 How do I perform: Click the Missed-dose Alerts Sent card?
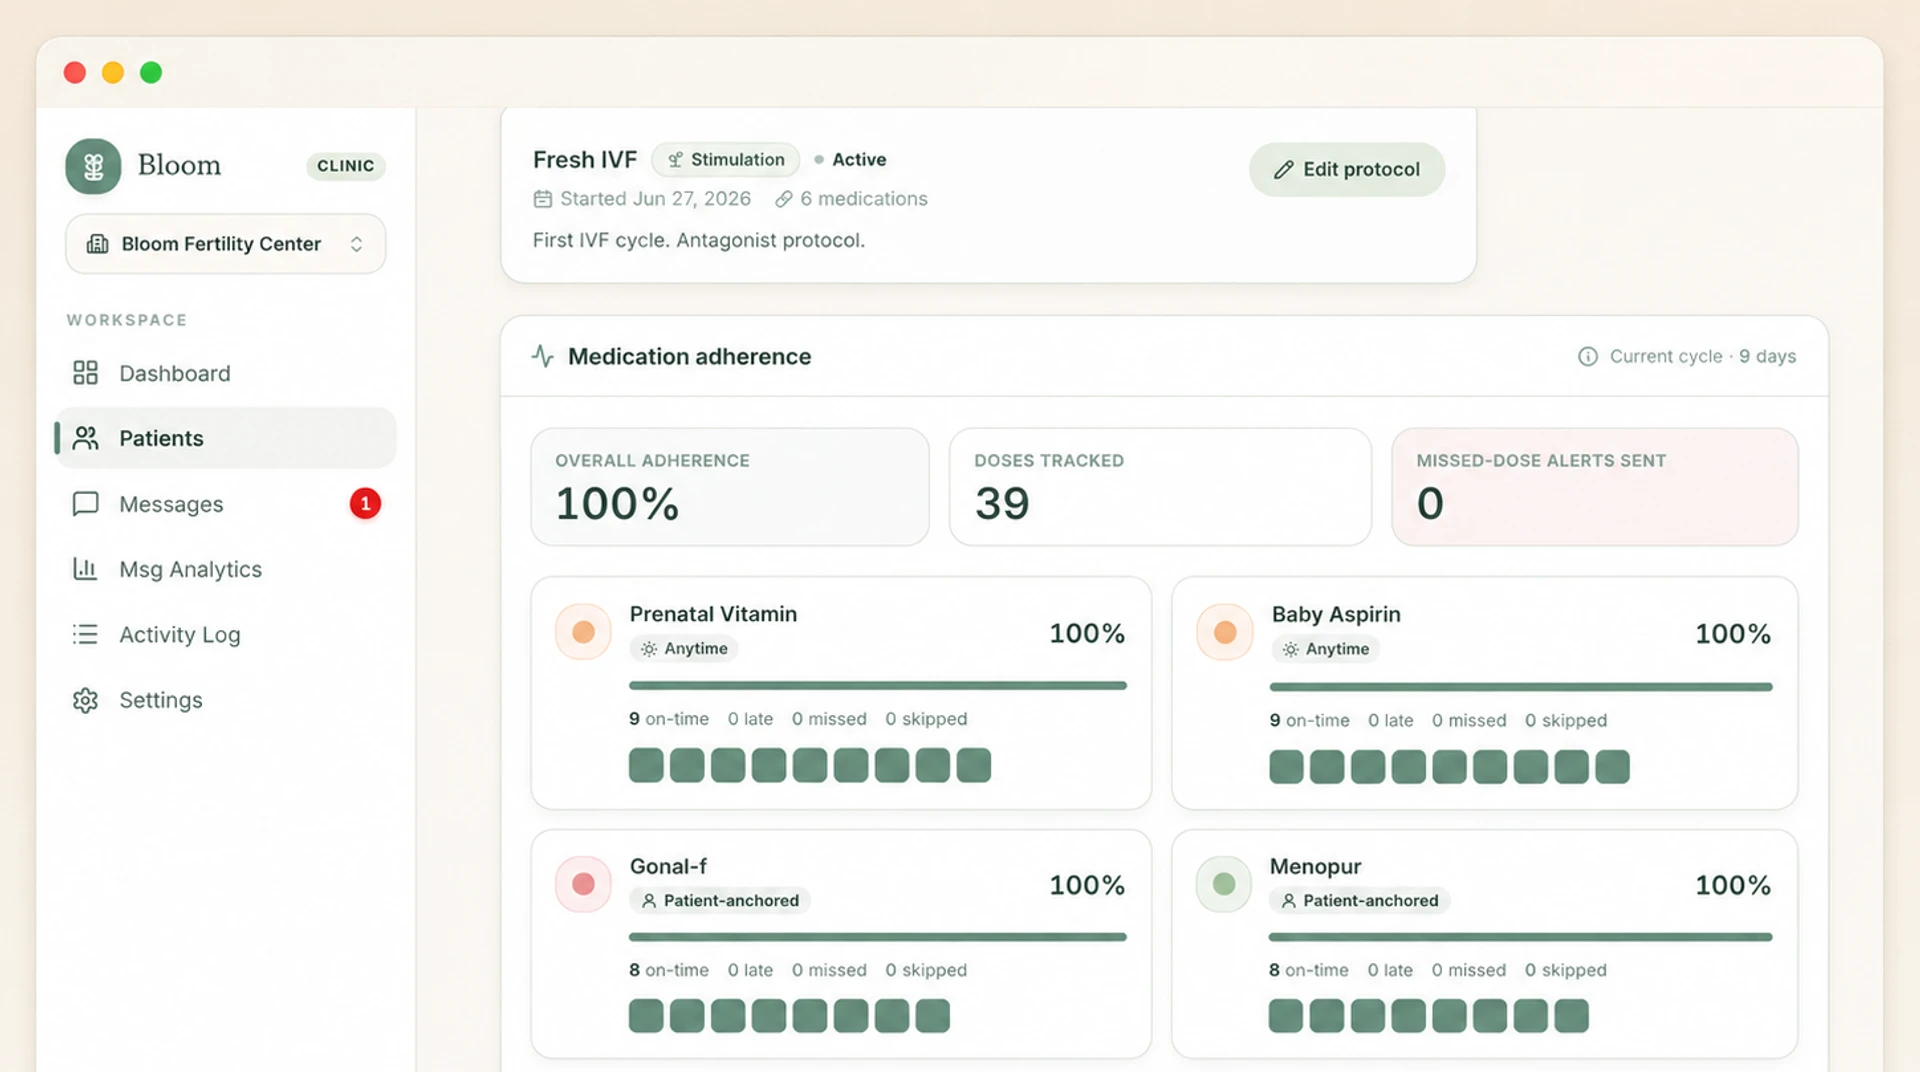[1595, 487]
